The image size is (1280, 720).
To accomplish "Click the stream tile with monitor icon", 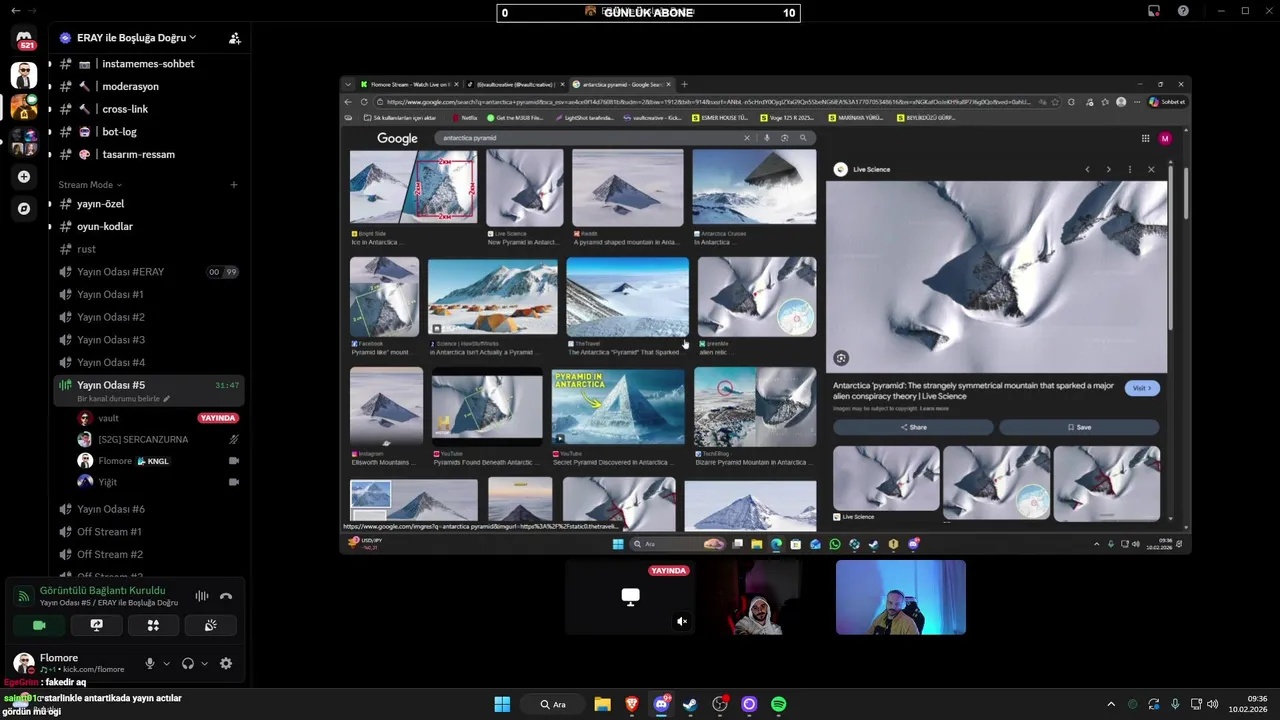I will tap(630, 598).
